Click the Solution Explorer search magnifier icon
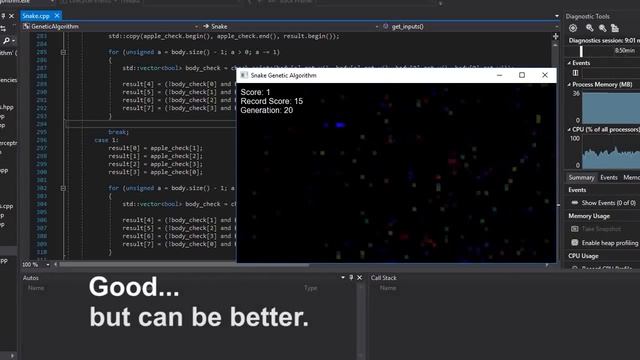The image size is (640, 360). 7,41
